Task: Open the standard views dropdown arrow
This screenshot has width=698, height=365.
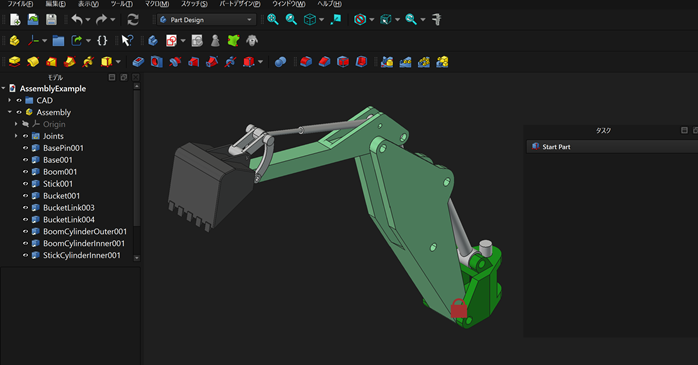Action: click(321, 20)
